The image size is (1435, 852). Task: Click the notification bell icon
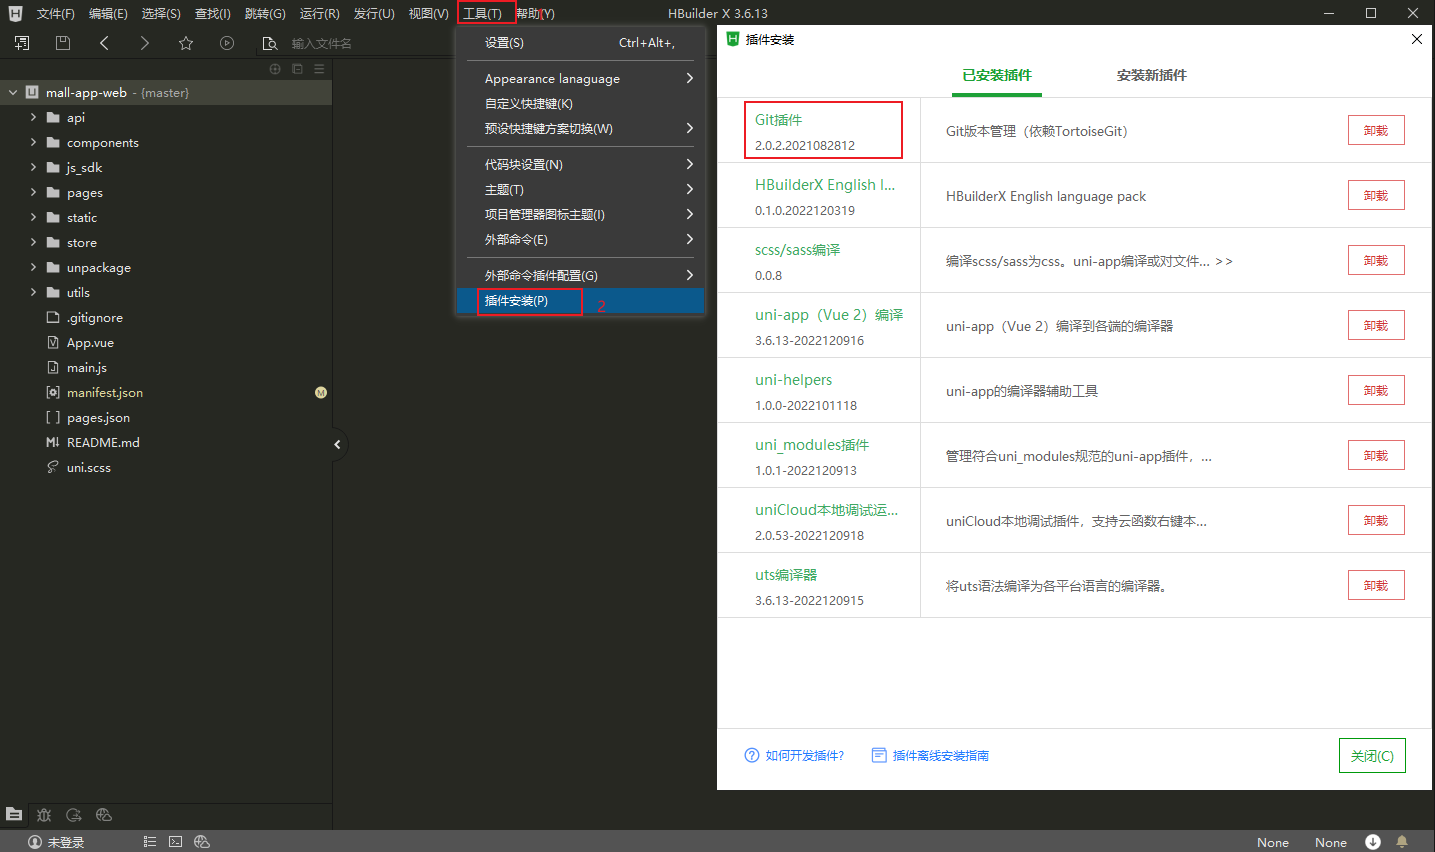[1402, 842]
